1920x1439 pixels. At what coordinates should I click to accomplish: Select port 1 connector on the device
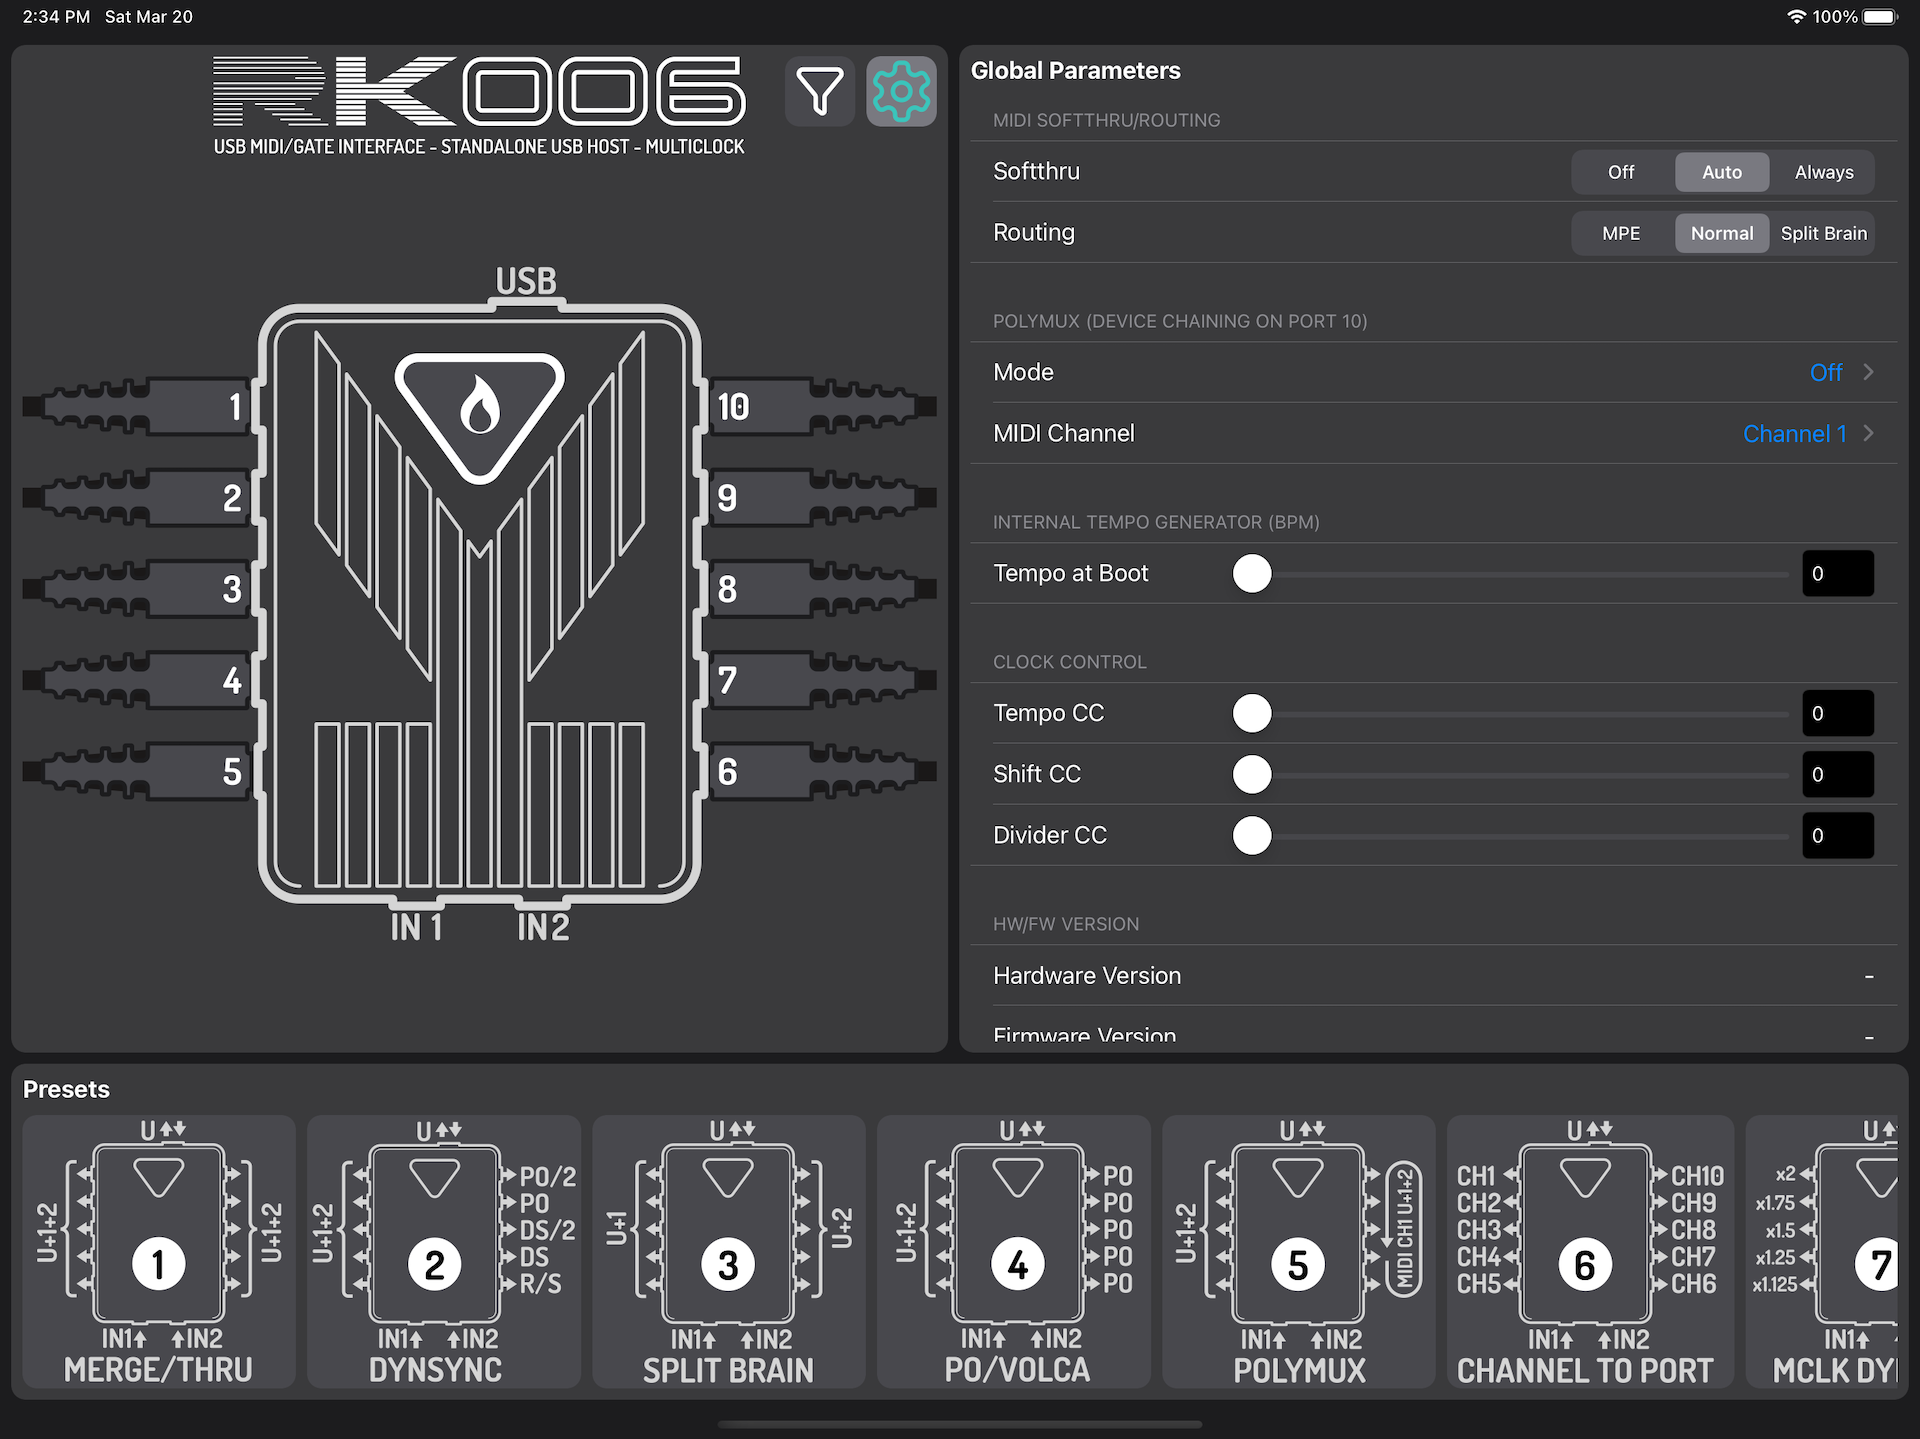[140, 406]
